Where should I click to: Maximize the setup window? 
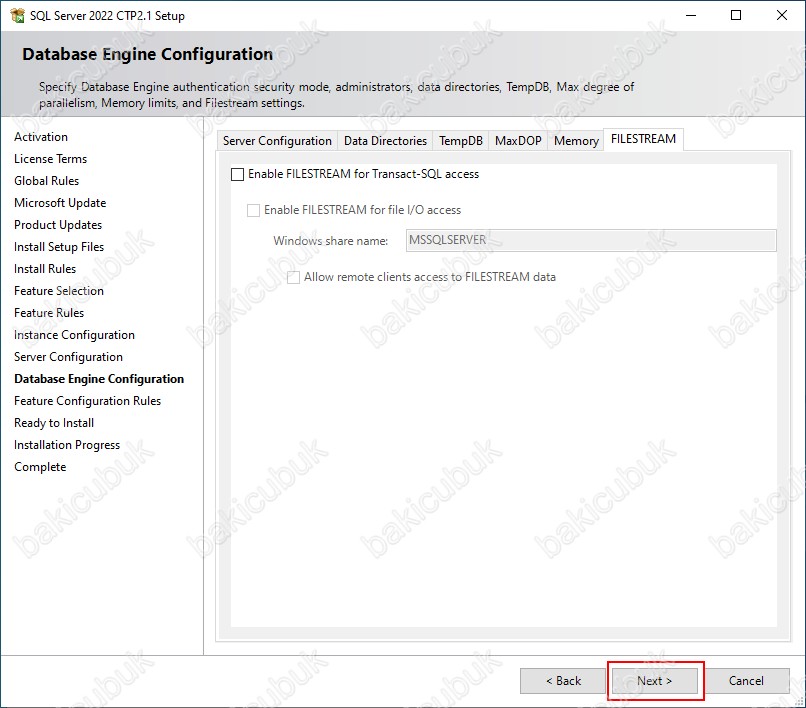(x=736, y=16)
